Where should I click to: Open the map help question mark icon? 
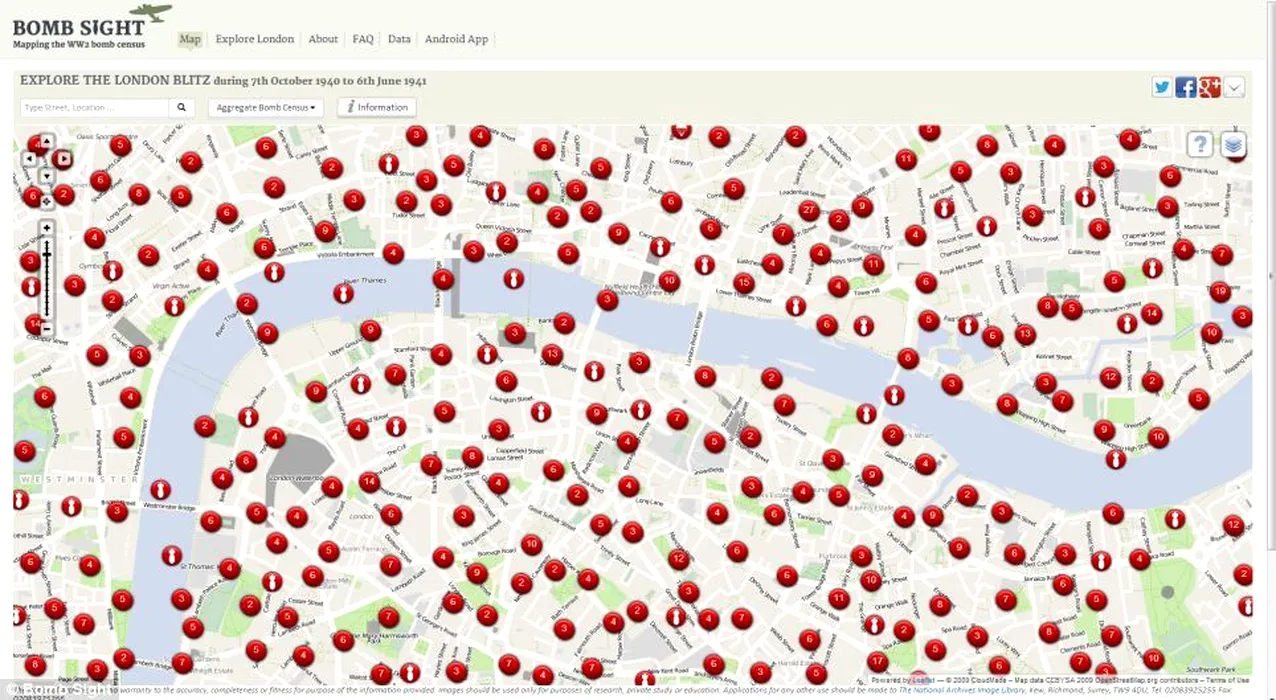(x=1200, y=145)
